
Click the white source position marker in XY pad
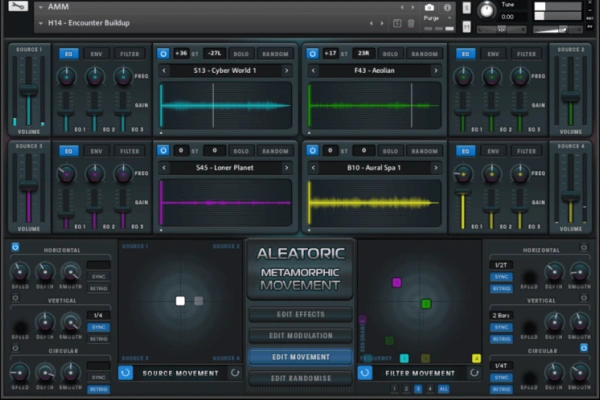coord(180,300)
